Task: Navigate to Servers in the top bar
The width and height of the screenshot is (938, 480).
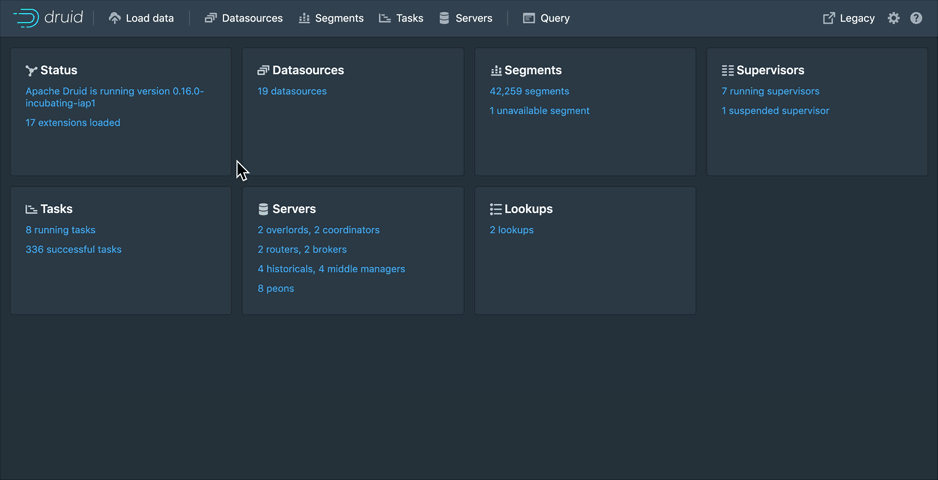Action: tap(465, 18)
